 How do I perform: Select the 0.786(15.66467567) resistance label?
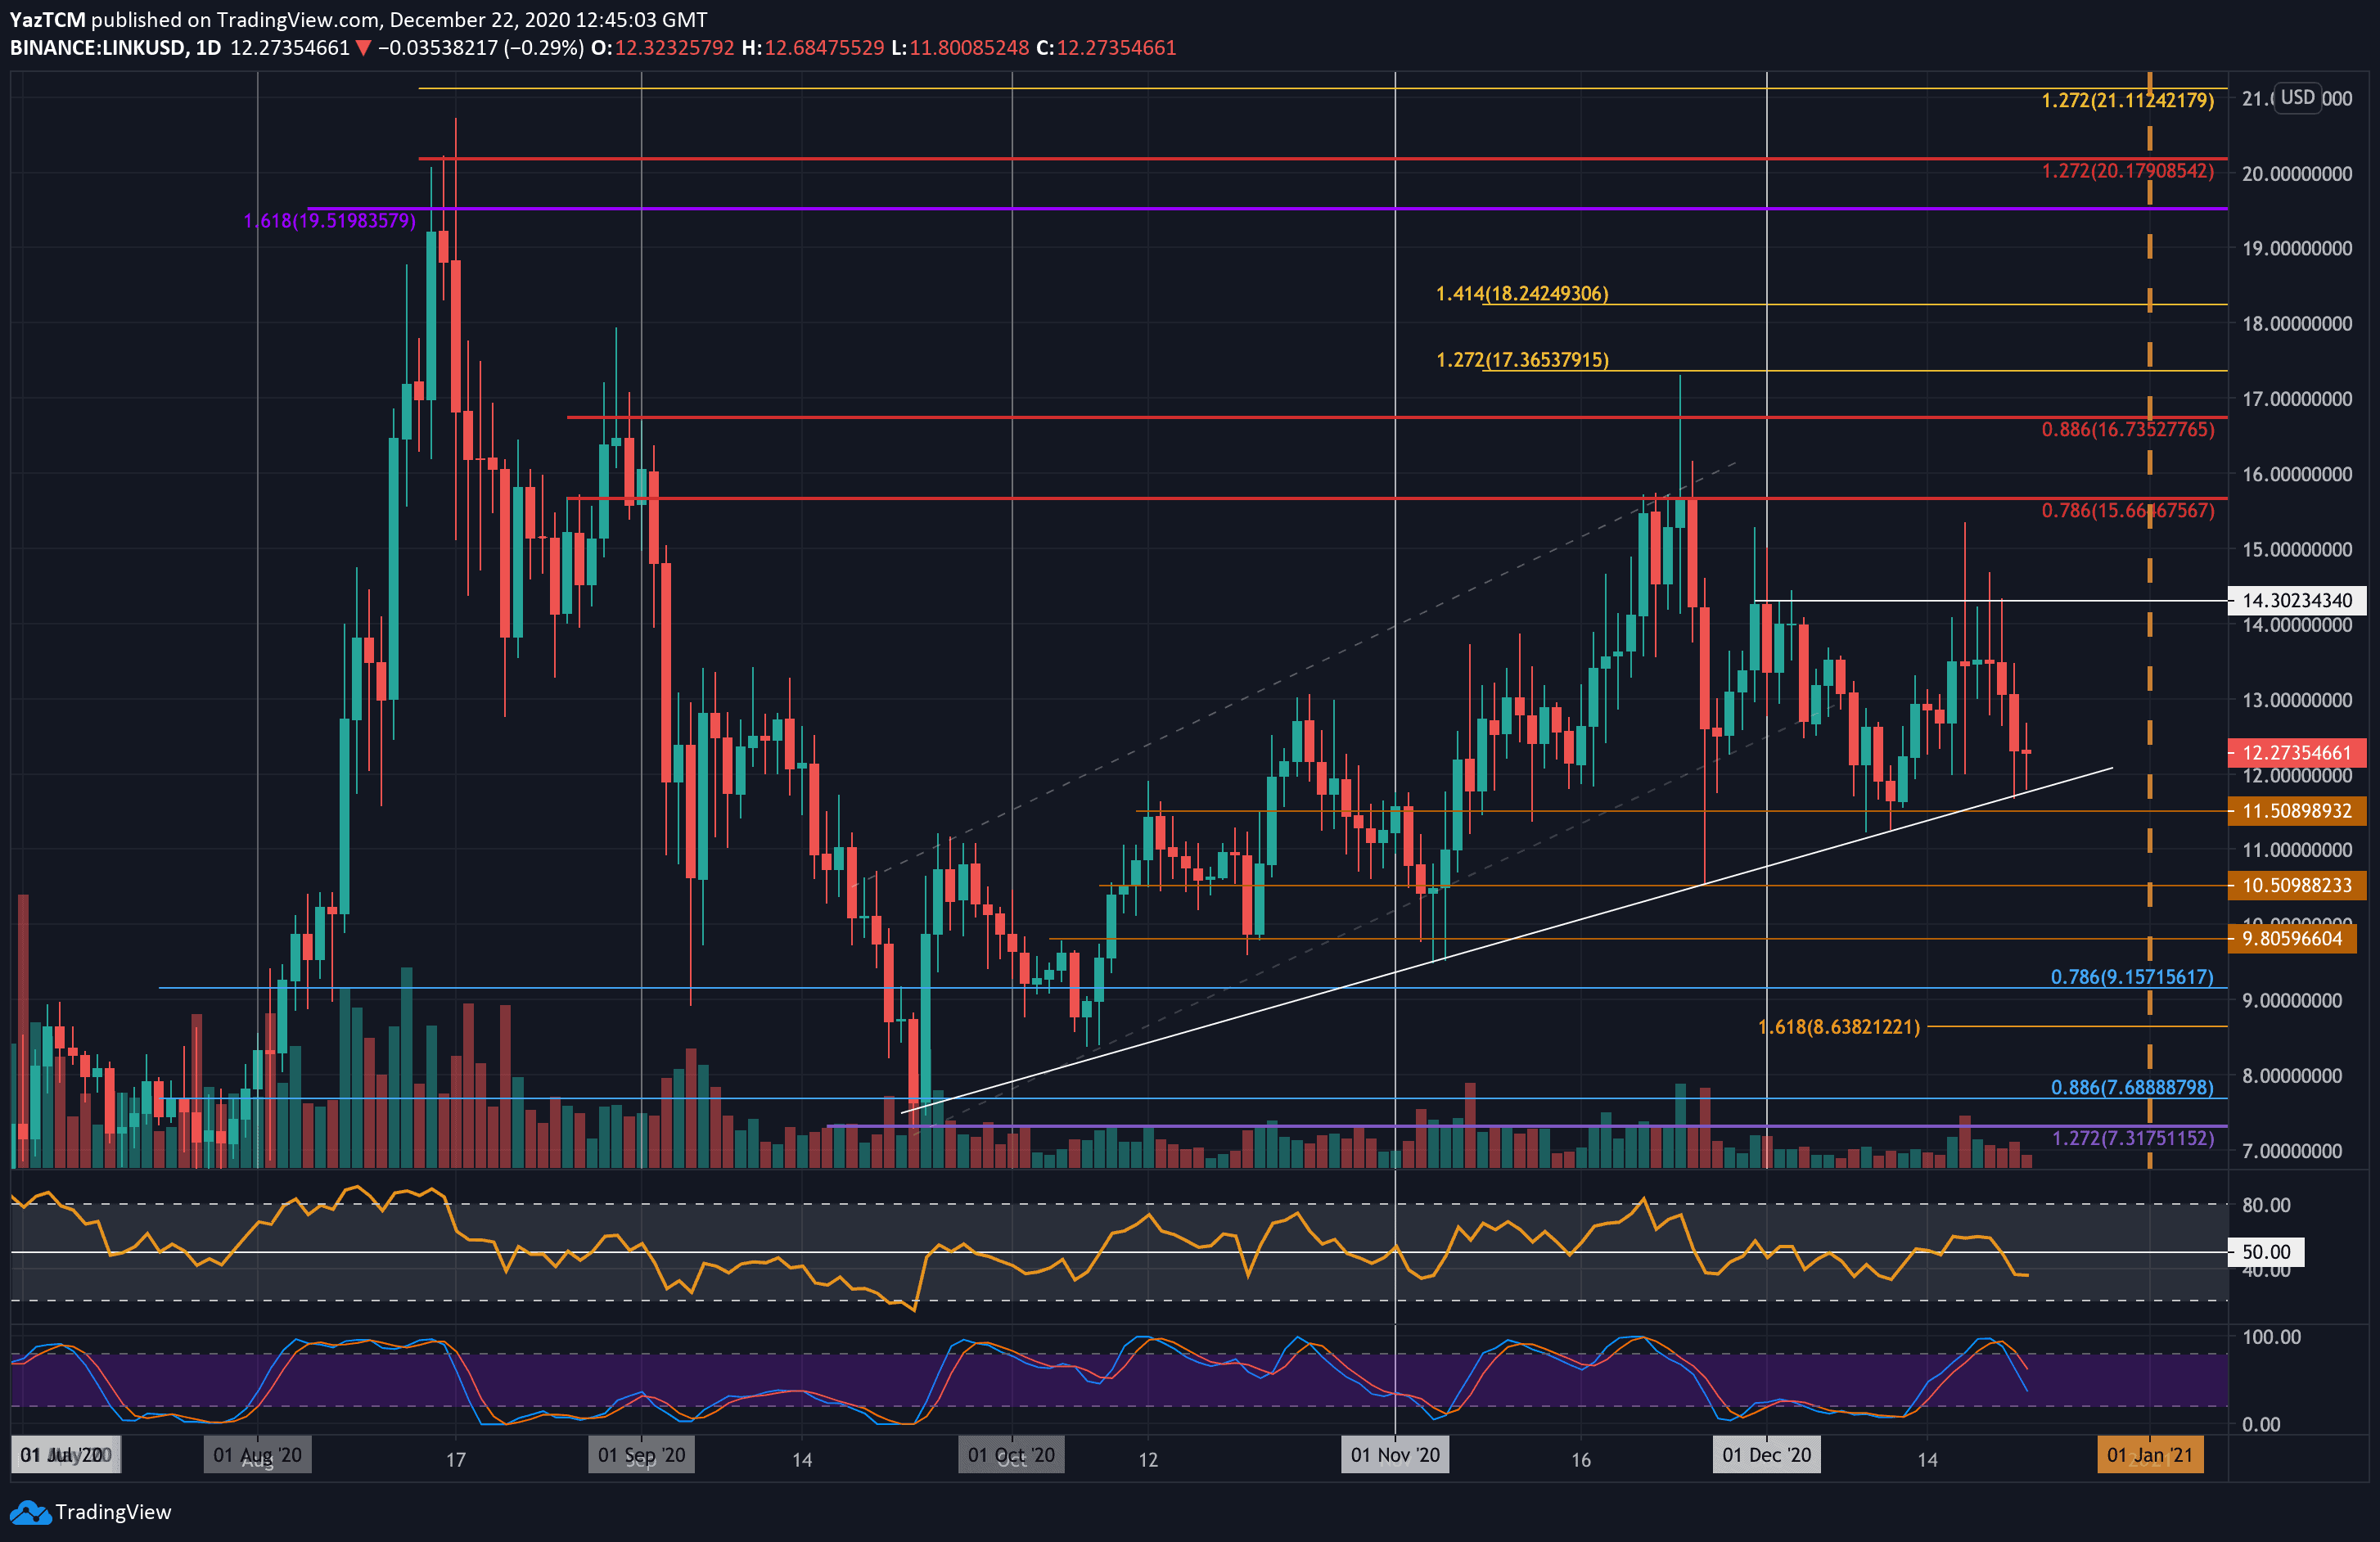(2127, 510)
